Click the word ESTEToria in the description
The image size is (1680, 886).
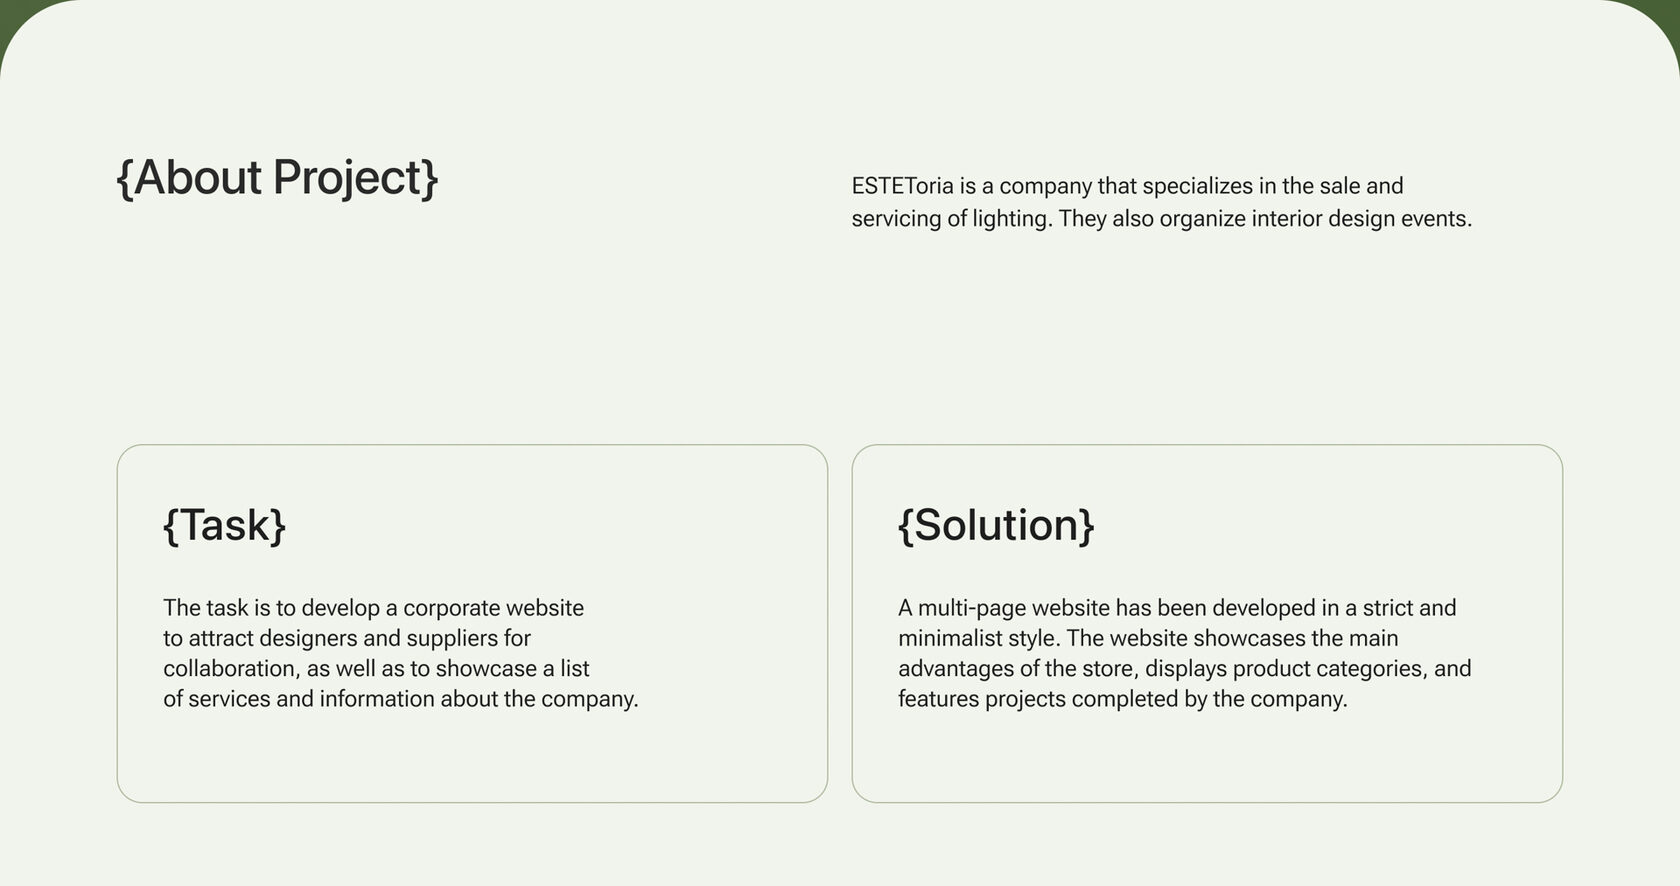click(902, 186)
